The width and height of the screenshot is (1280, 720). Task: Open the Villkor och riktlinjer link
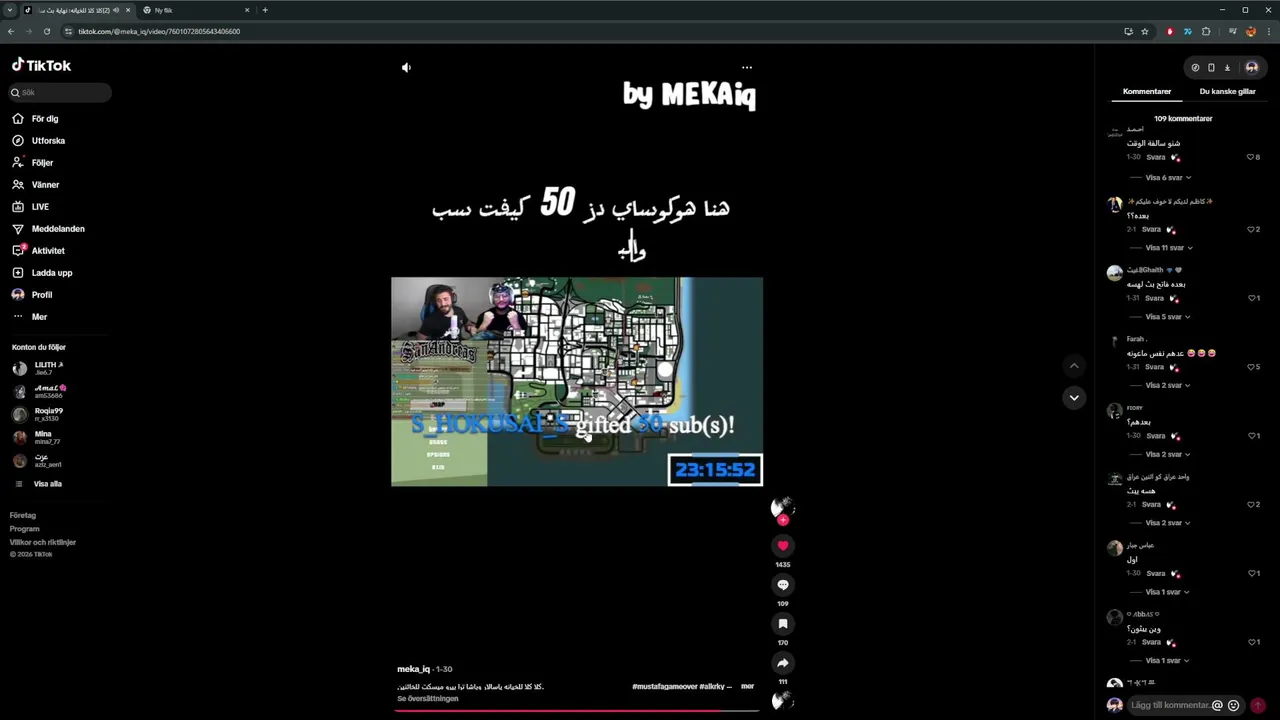click(x=43, y=542)
